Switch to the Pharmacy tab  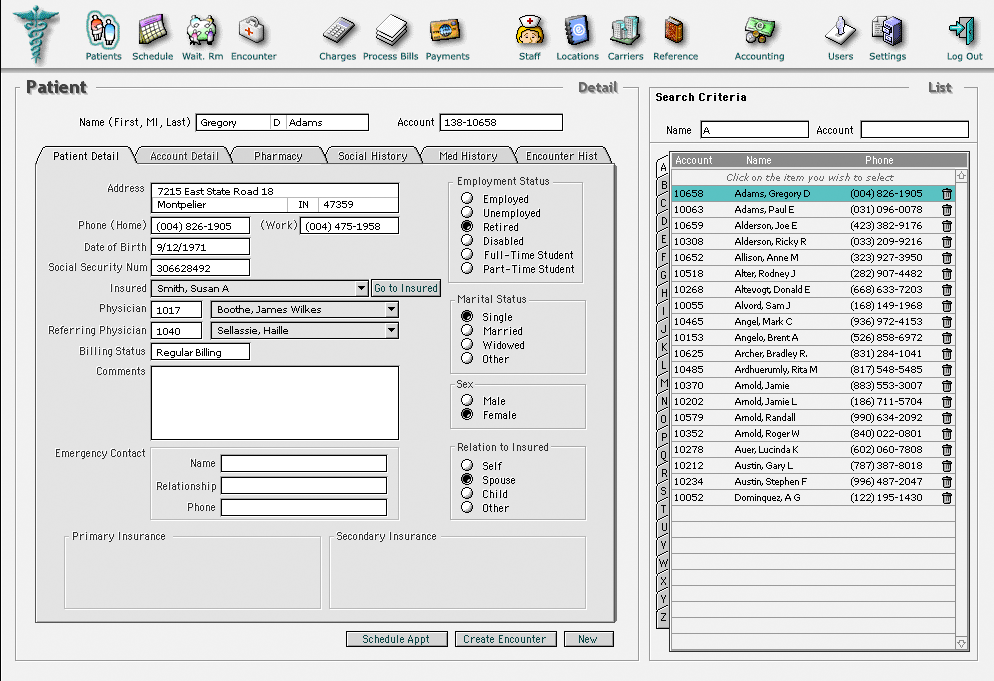click(278, 156)
